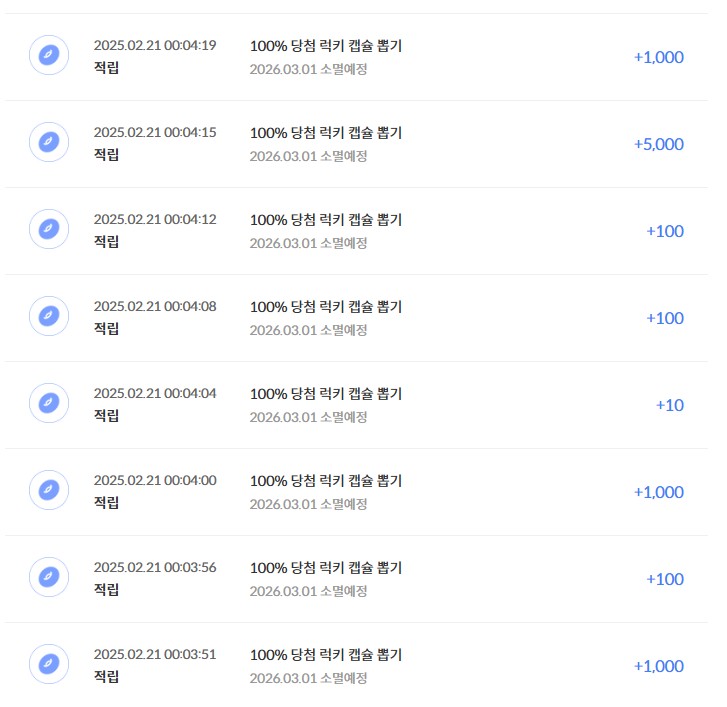727x707 pixels.
Task: Click the point icon for the 00:04:00 entry
Action: coord(49,490)
